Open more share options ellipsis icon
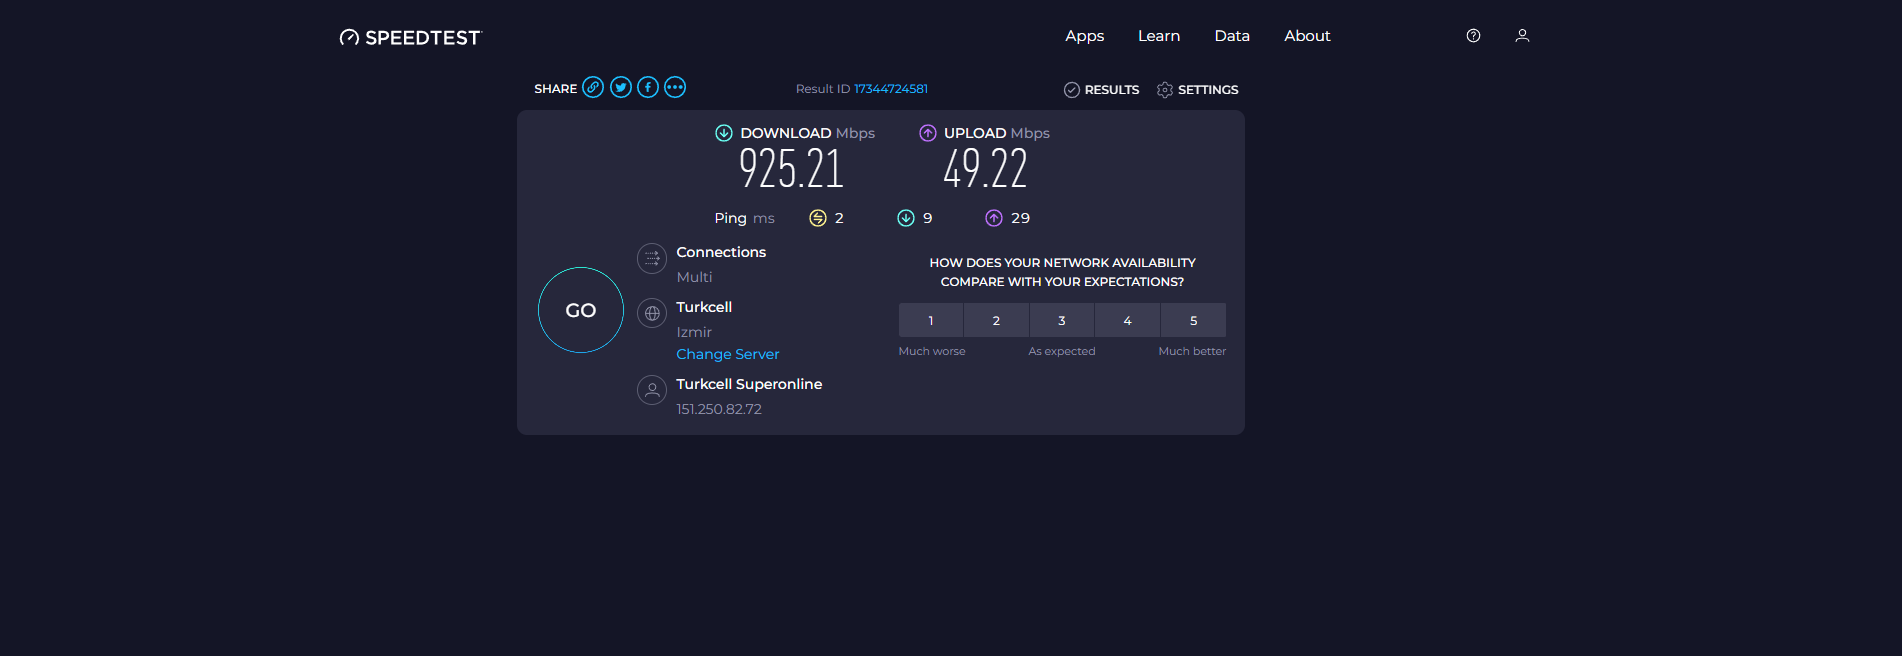Image resolution: width=1902 pixels, height=656 pixels. (675, 87)
